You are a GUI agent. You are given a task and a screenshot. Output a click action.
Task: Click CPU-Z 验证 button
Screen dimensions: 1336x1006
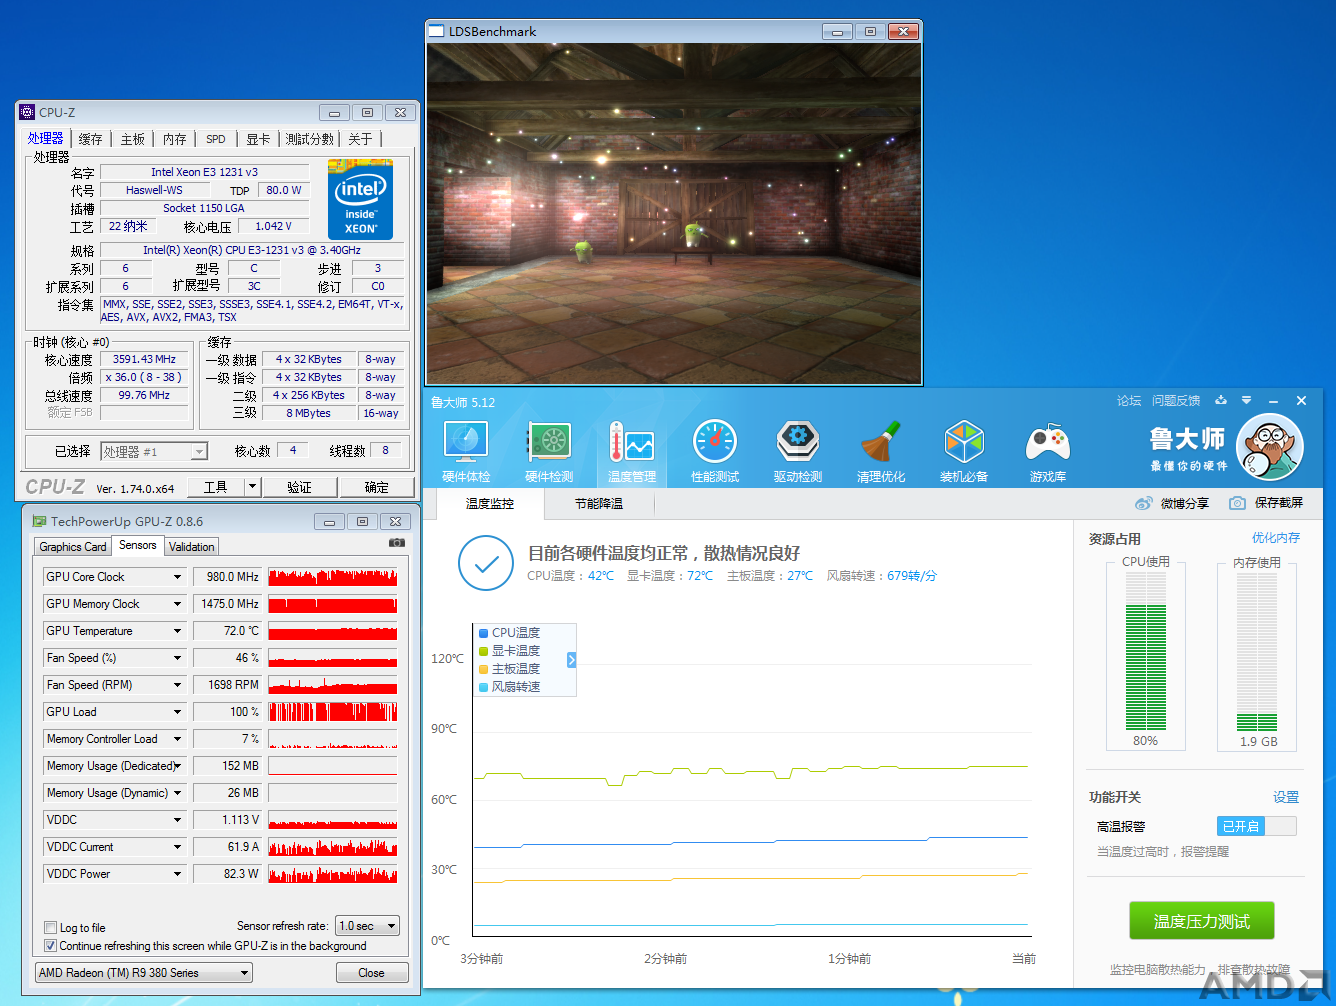[x=299, y=487]
